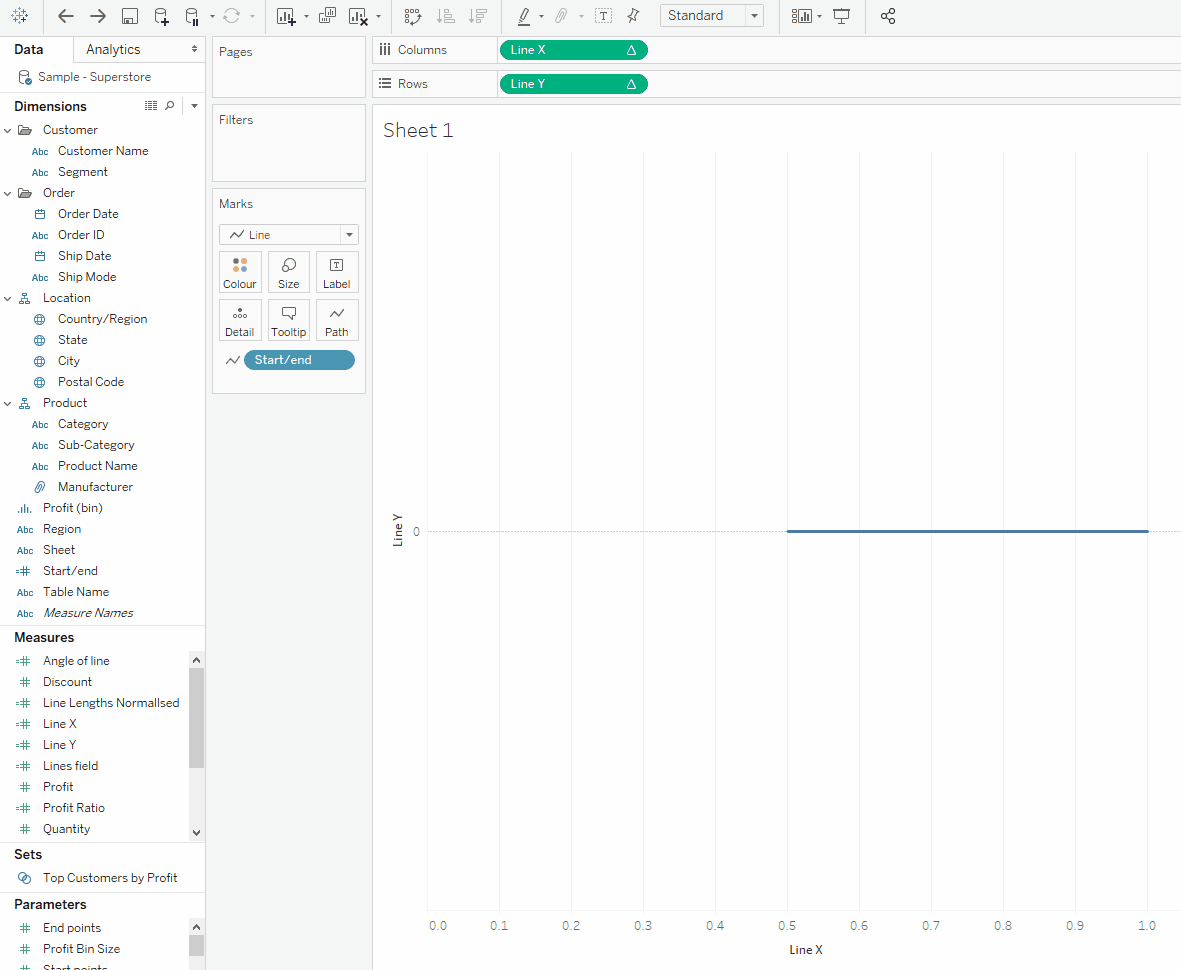Select the Customer Name dimension

pos(103,151)
